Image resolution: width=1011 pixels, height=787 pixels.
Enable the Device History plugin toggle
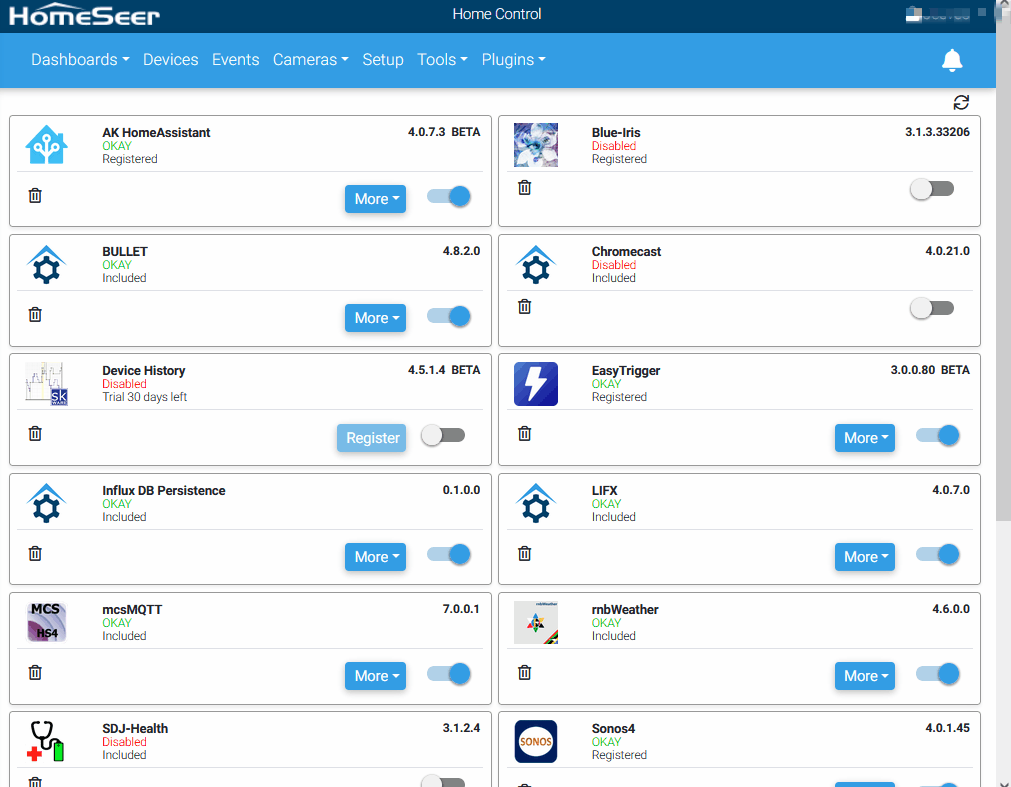443,435
